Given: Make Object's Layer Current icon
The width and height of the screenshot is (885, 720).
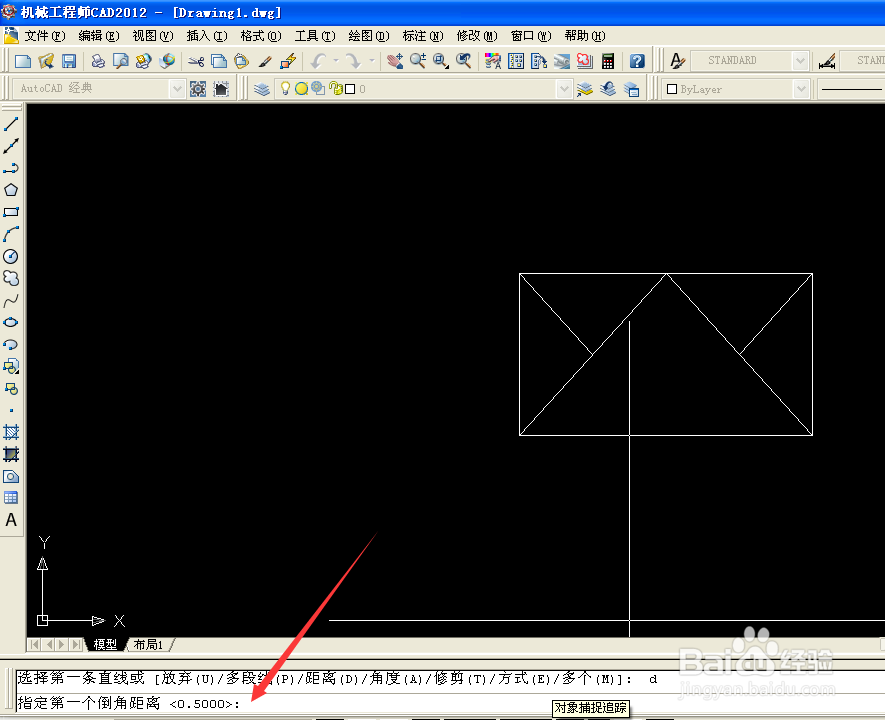Looking at the screenshot, I should pyautogui.click(x=585, y=89).
